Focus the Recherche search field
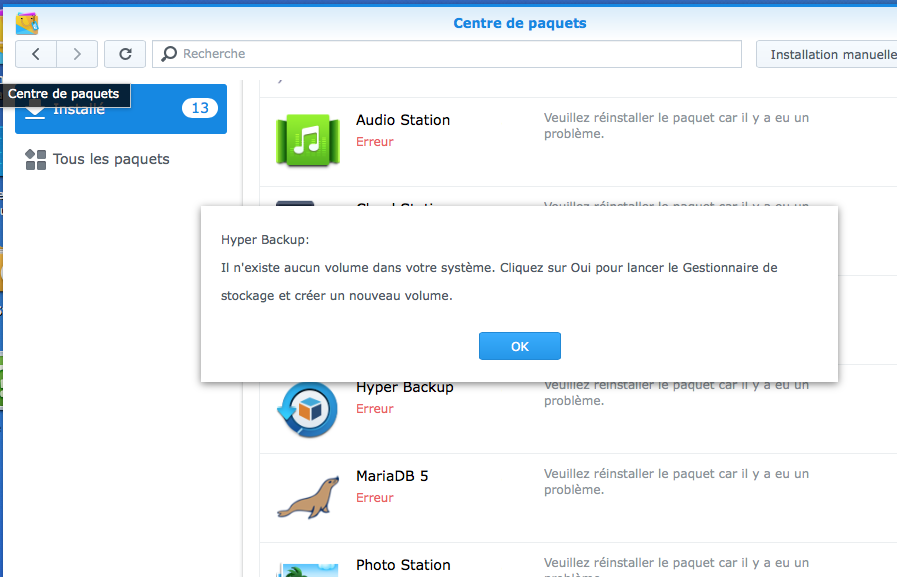The height and width of the screenshot is (577, 897). 447,54
